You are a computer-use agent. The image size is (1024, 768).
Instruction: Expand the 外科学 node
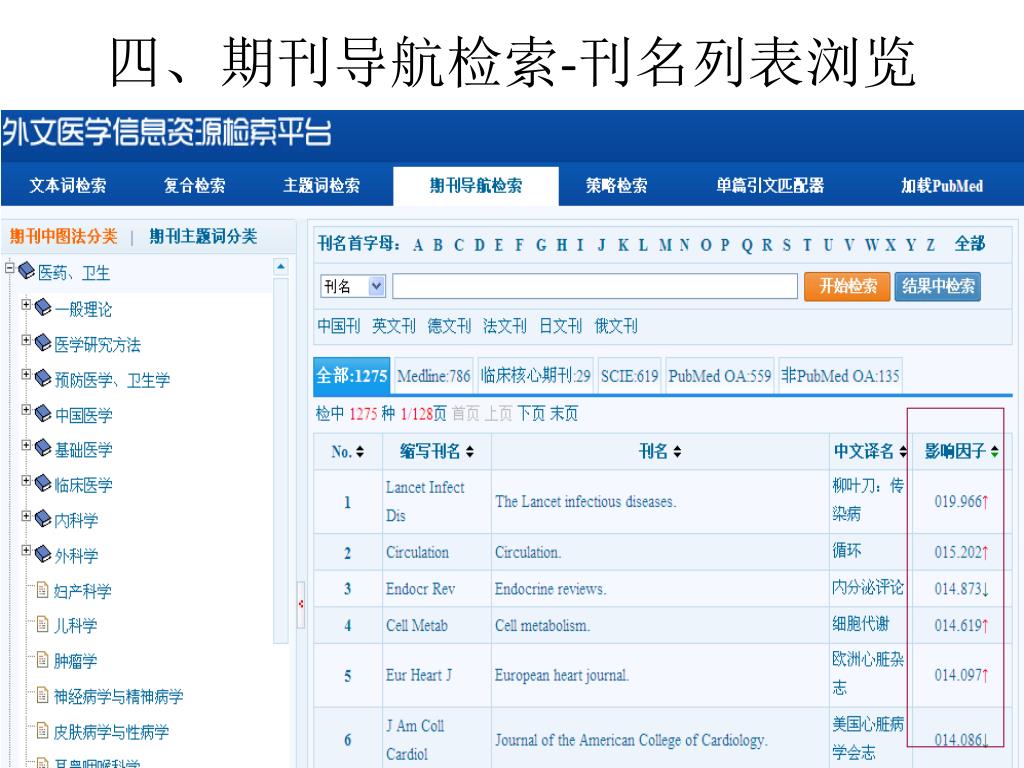point(26,551)
